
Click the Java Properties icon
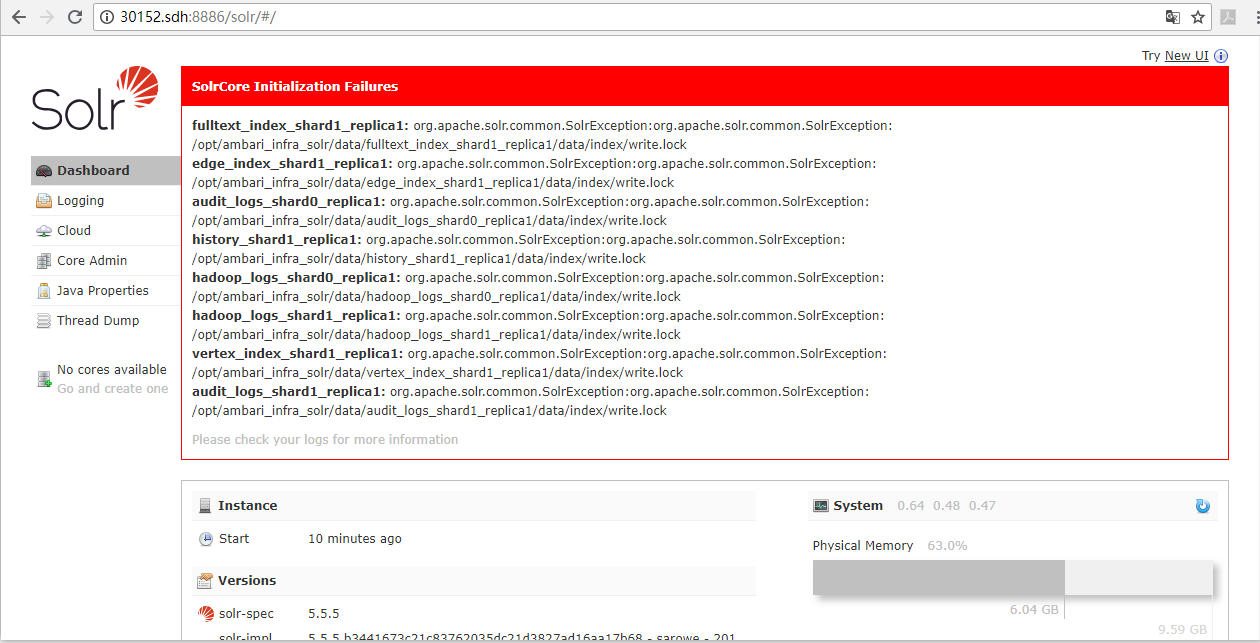click(44, 291)
